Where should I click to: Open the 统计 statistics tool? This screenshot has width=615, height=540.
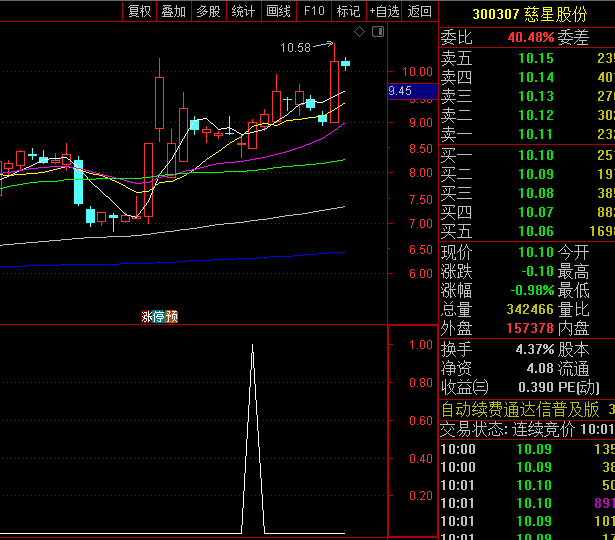click(243, 11)
